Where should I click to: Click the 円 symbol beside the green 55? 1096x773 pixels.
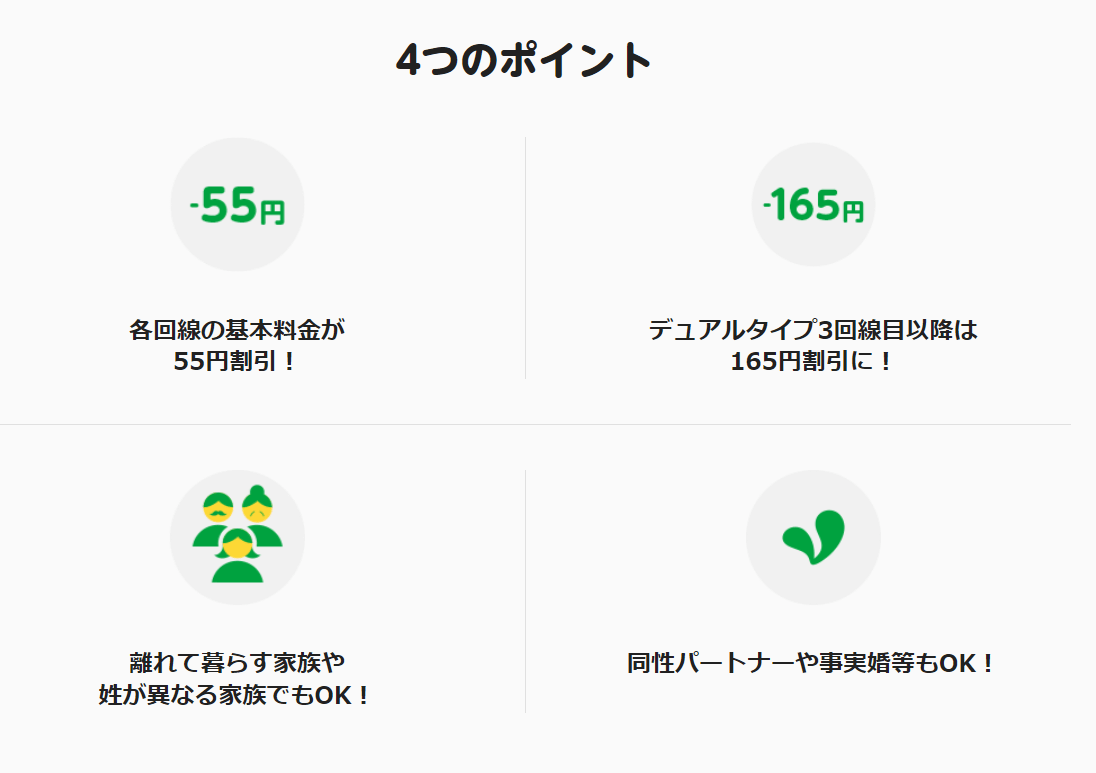pos(273,213)
